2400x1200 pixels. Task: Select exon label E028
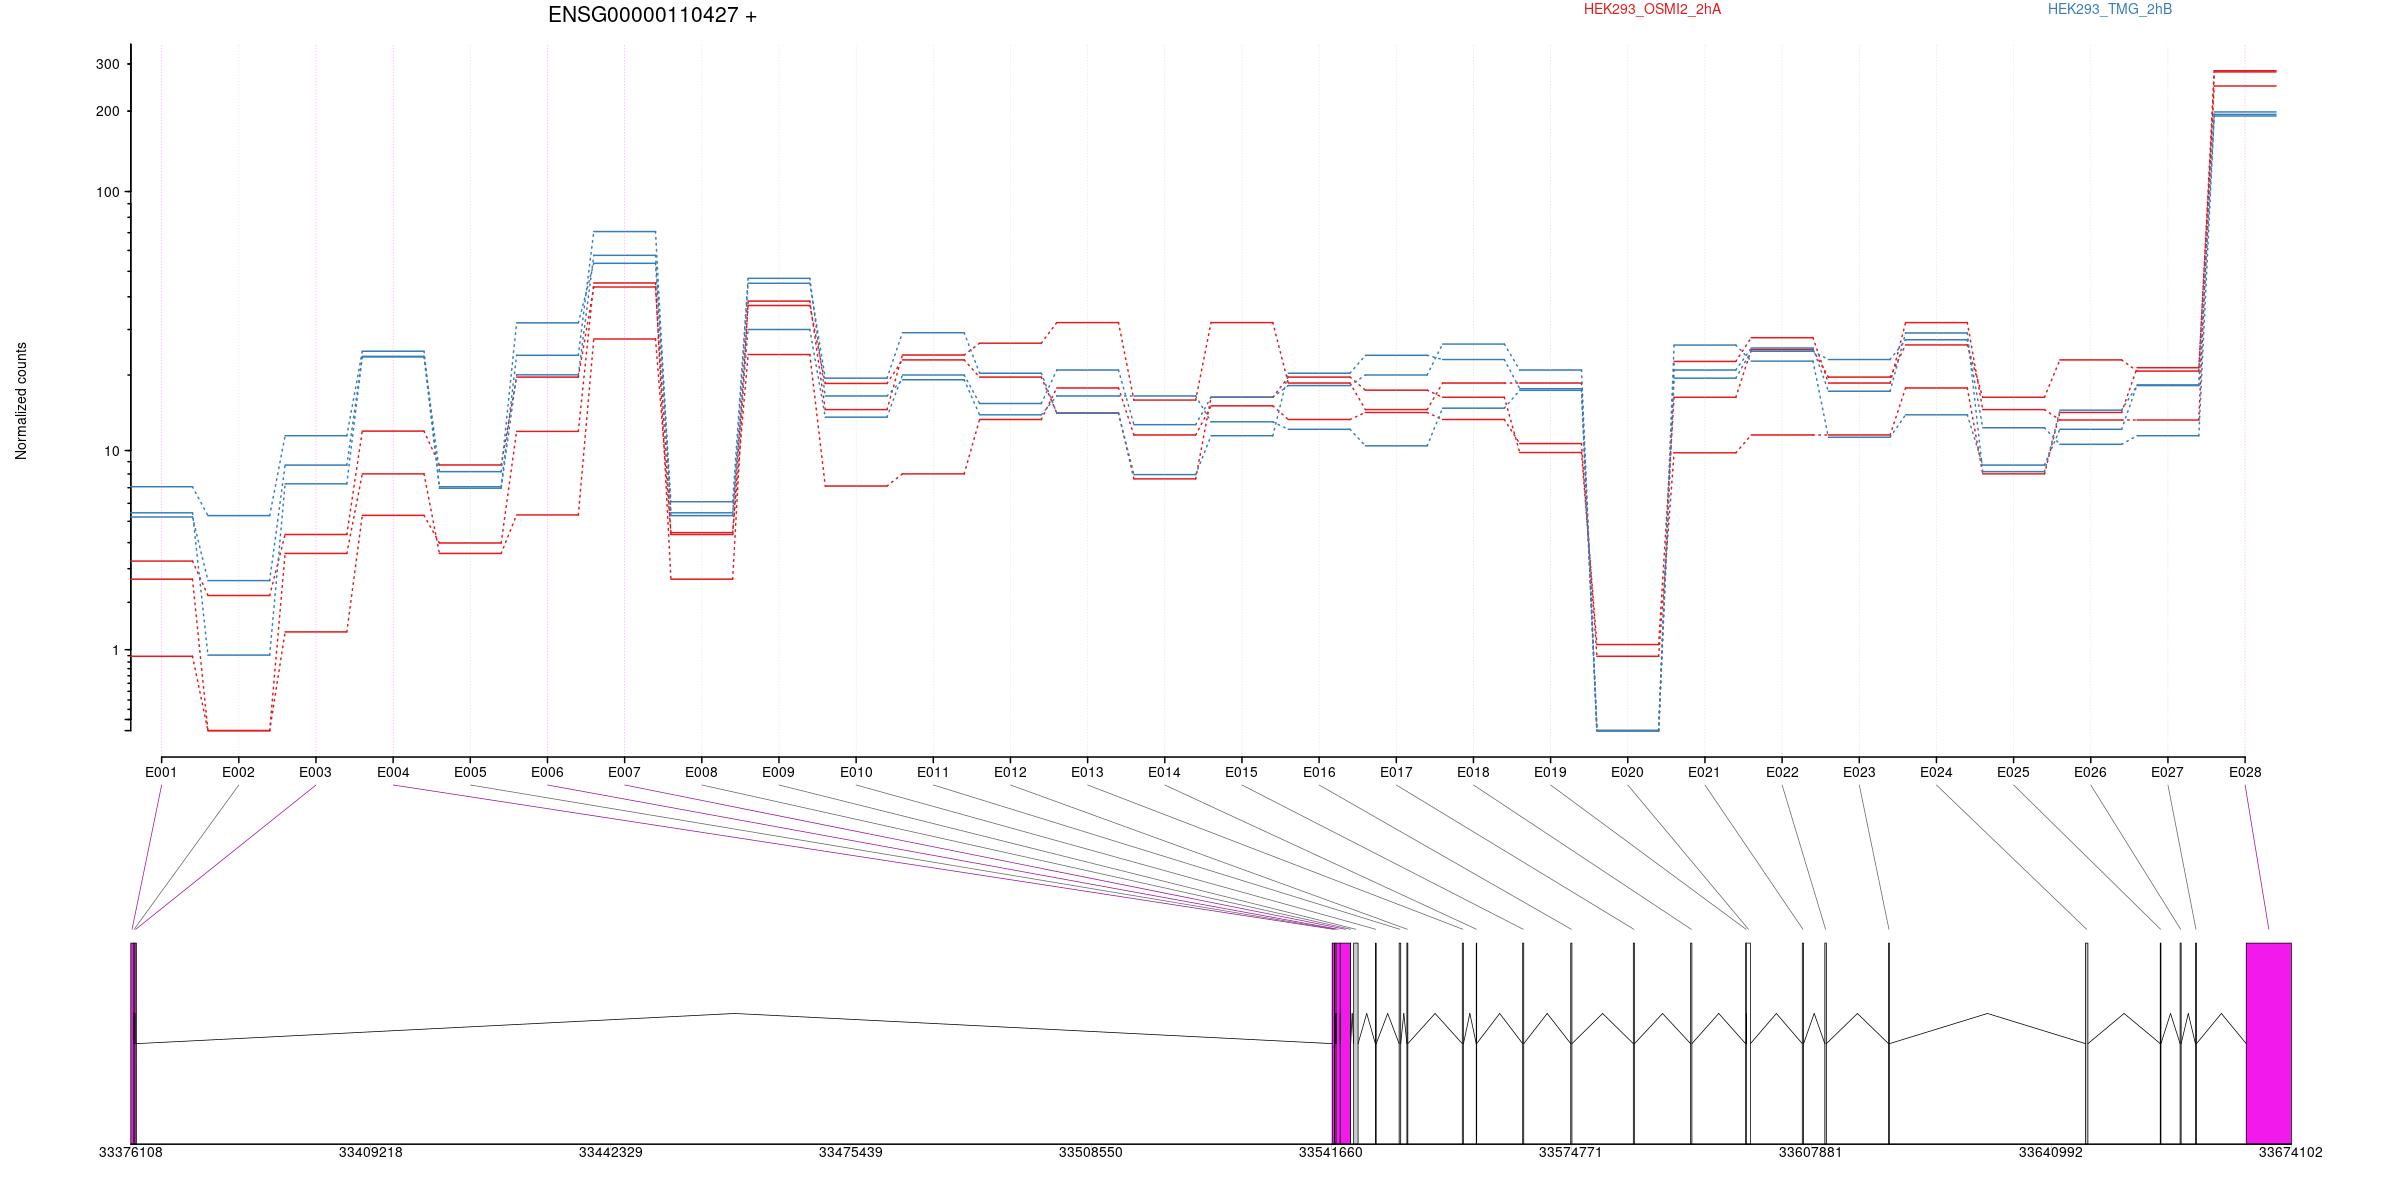click(x=2245, y=772)
